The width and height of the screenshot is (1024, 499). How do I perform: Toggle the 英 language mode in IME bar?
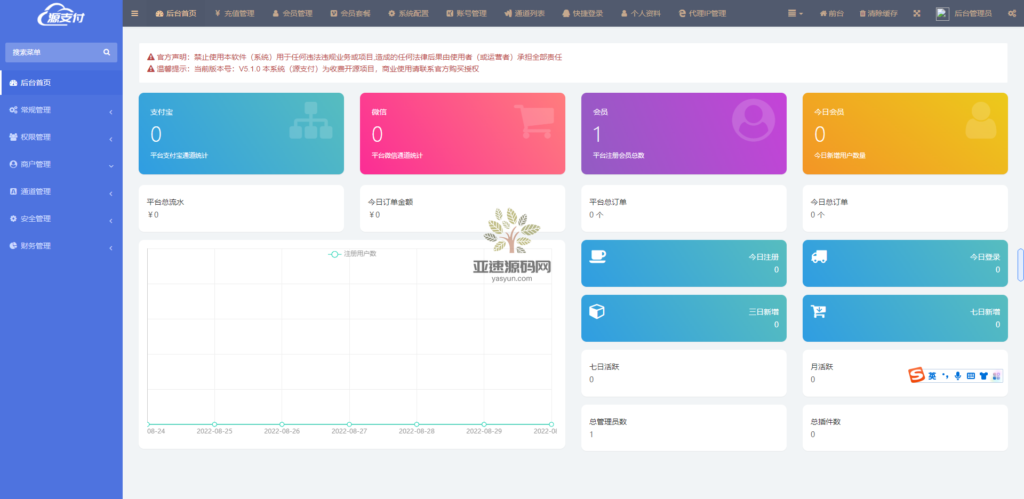(933, 376)
